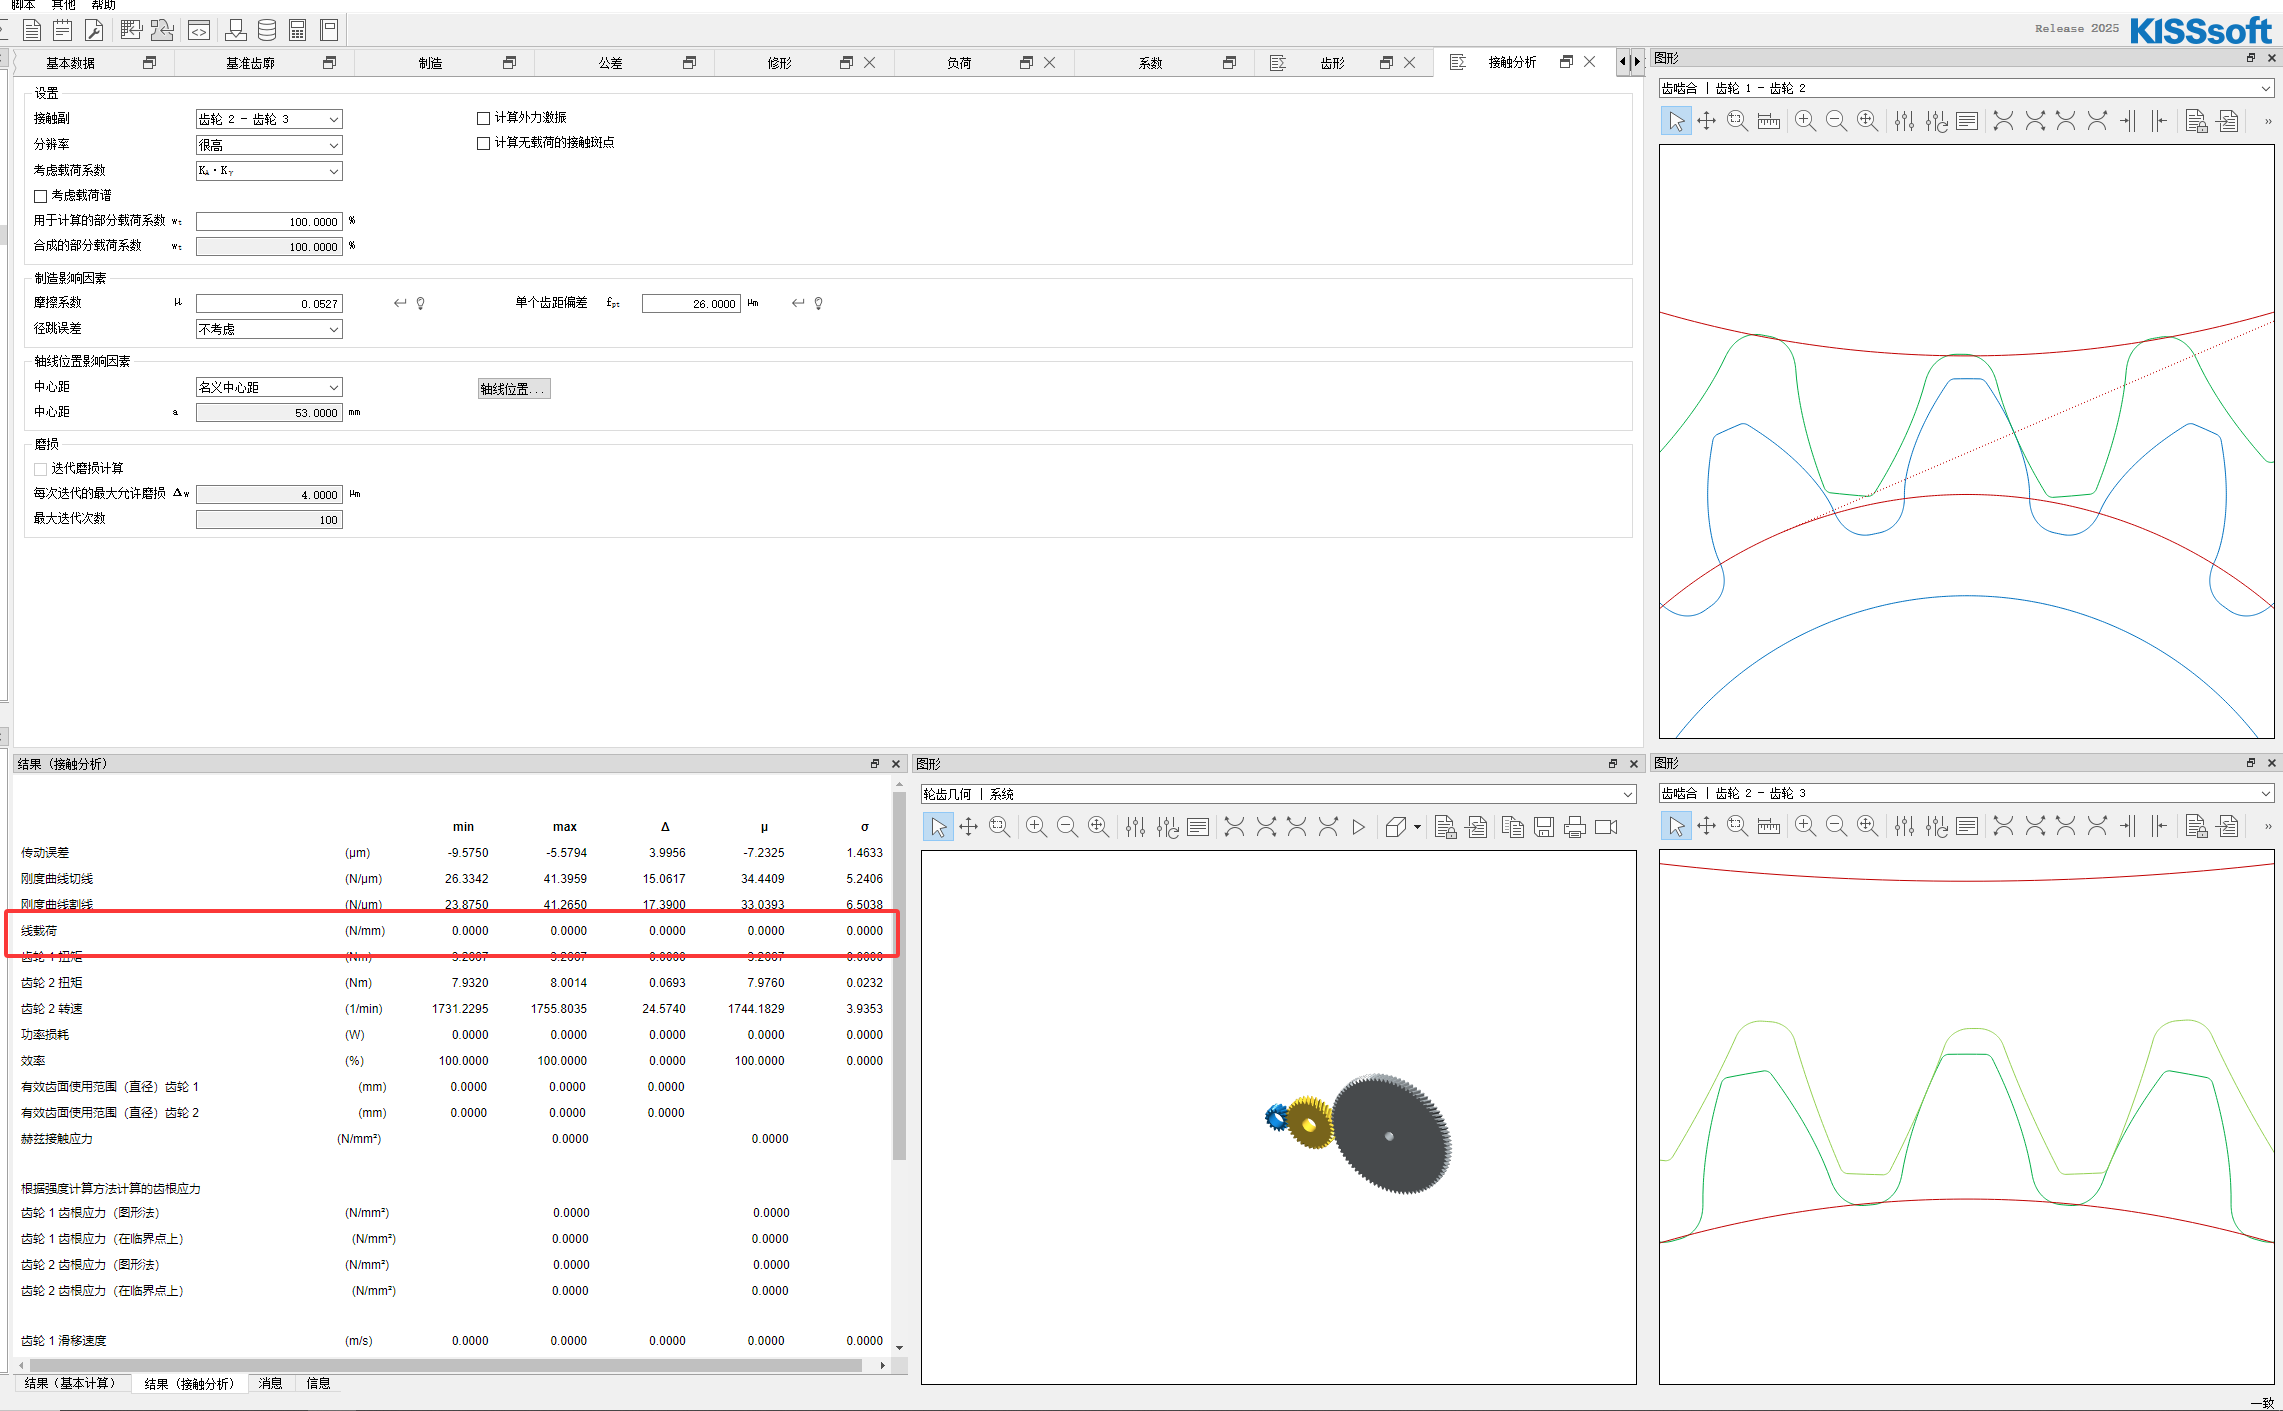Print the system geometry graphic
The width and height of the screenshot is (2283, 1411).
coord(1575,826)
